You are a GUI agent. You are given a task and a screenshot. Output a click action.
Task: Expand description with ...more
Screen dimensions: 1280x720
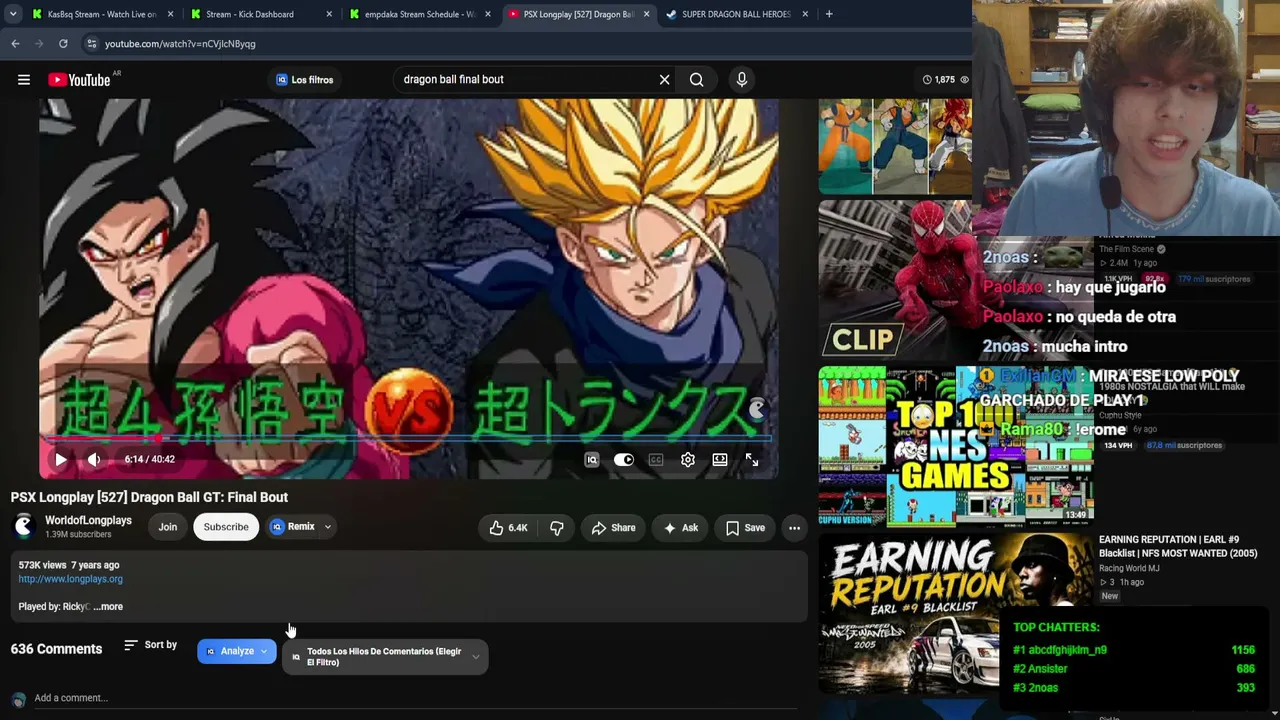point(108,607)
